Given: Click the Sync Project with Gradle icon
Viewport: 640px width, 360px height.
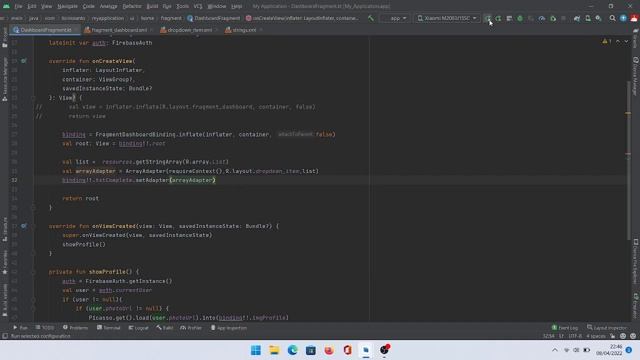Looking at the screenshot, I should point(577,18).
